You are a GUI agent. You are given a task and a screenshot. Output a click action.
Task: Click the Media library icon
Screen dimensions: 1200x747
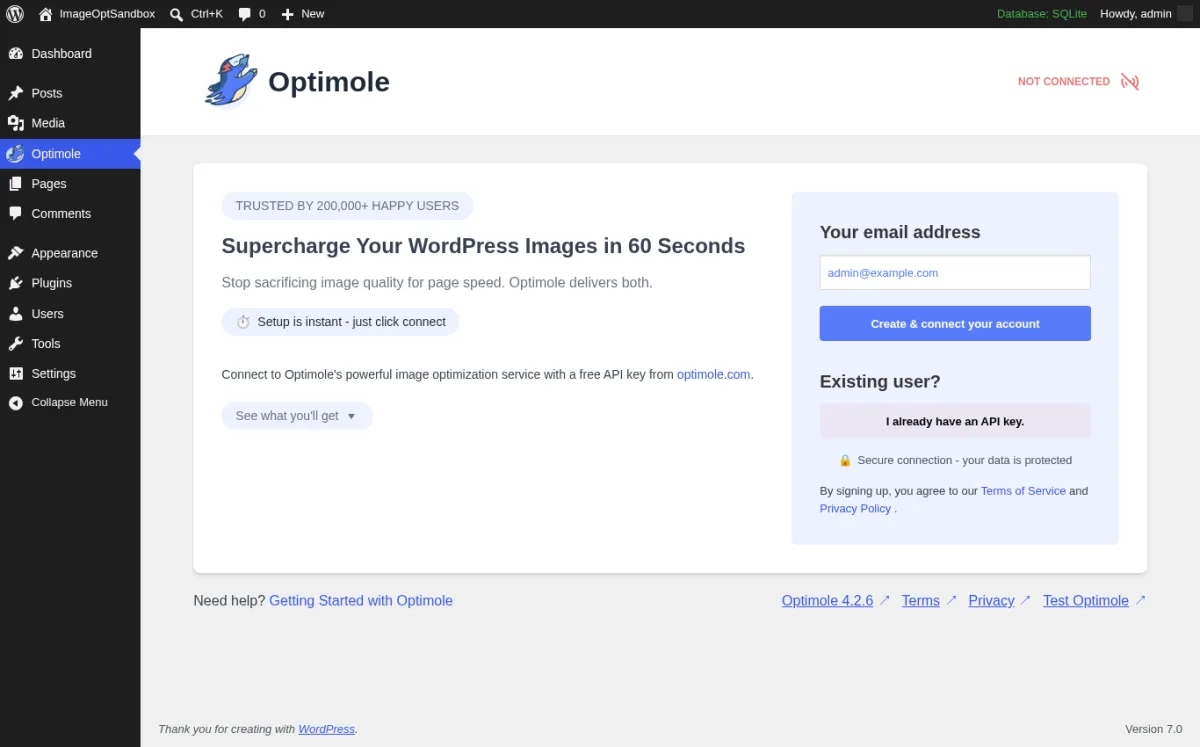point(15,123)
